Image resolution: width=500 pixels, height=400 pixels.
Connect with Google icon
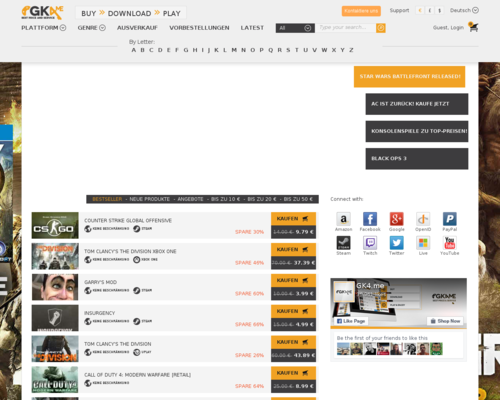point(397,219)
